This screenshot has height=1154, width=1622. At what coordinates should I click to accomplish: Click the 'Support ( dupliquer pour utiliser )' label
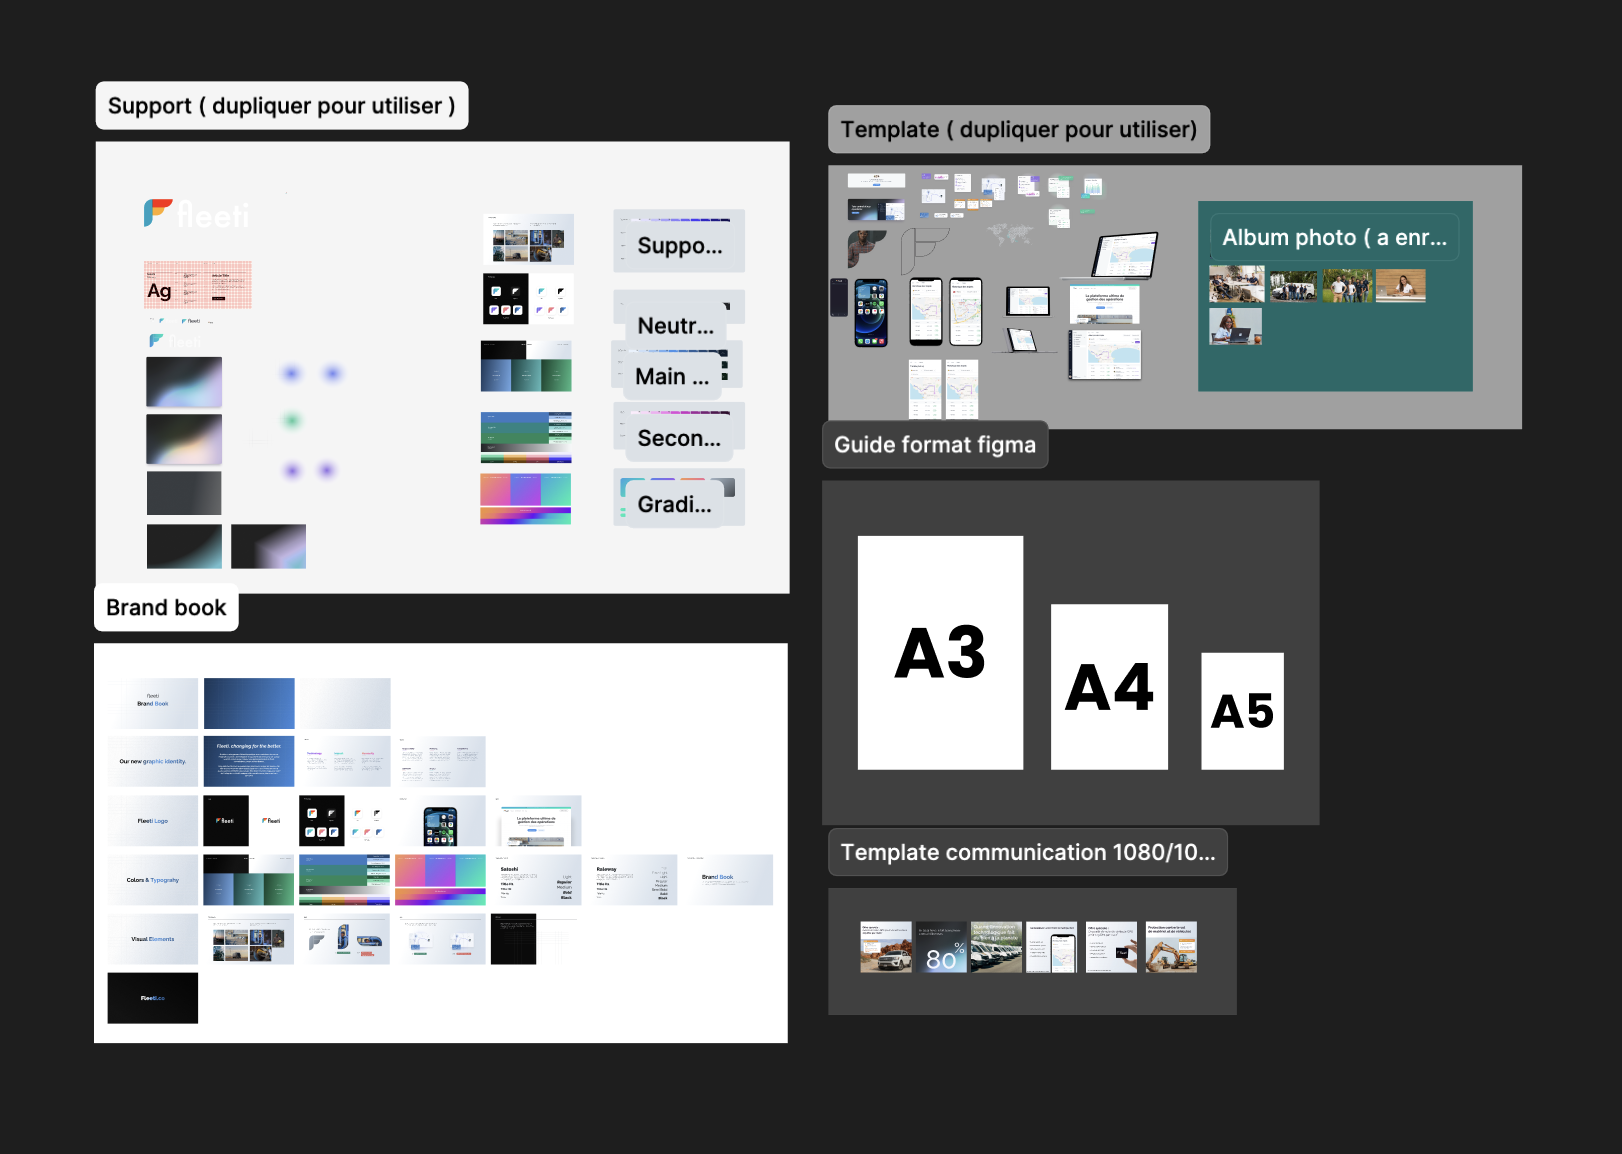(281, 106)
